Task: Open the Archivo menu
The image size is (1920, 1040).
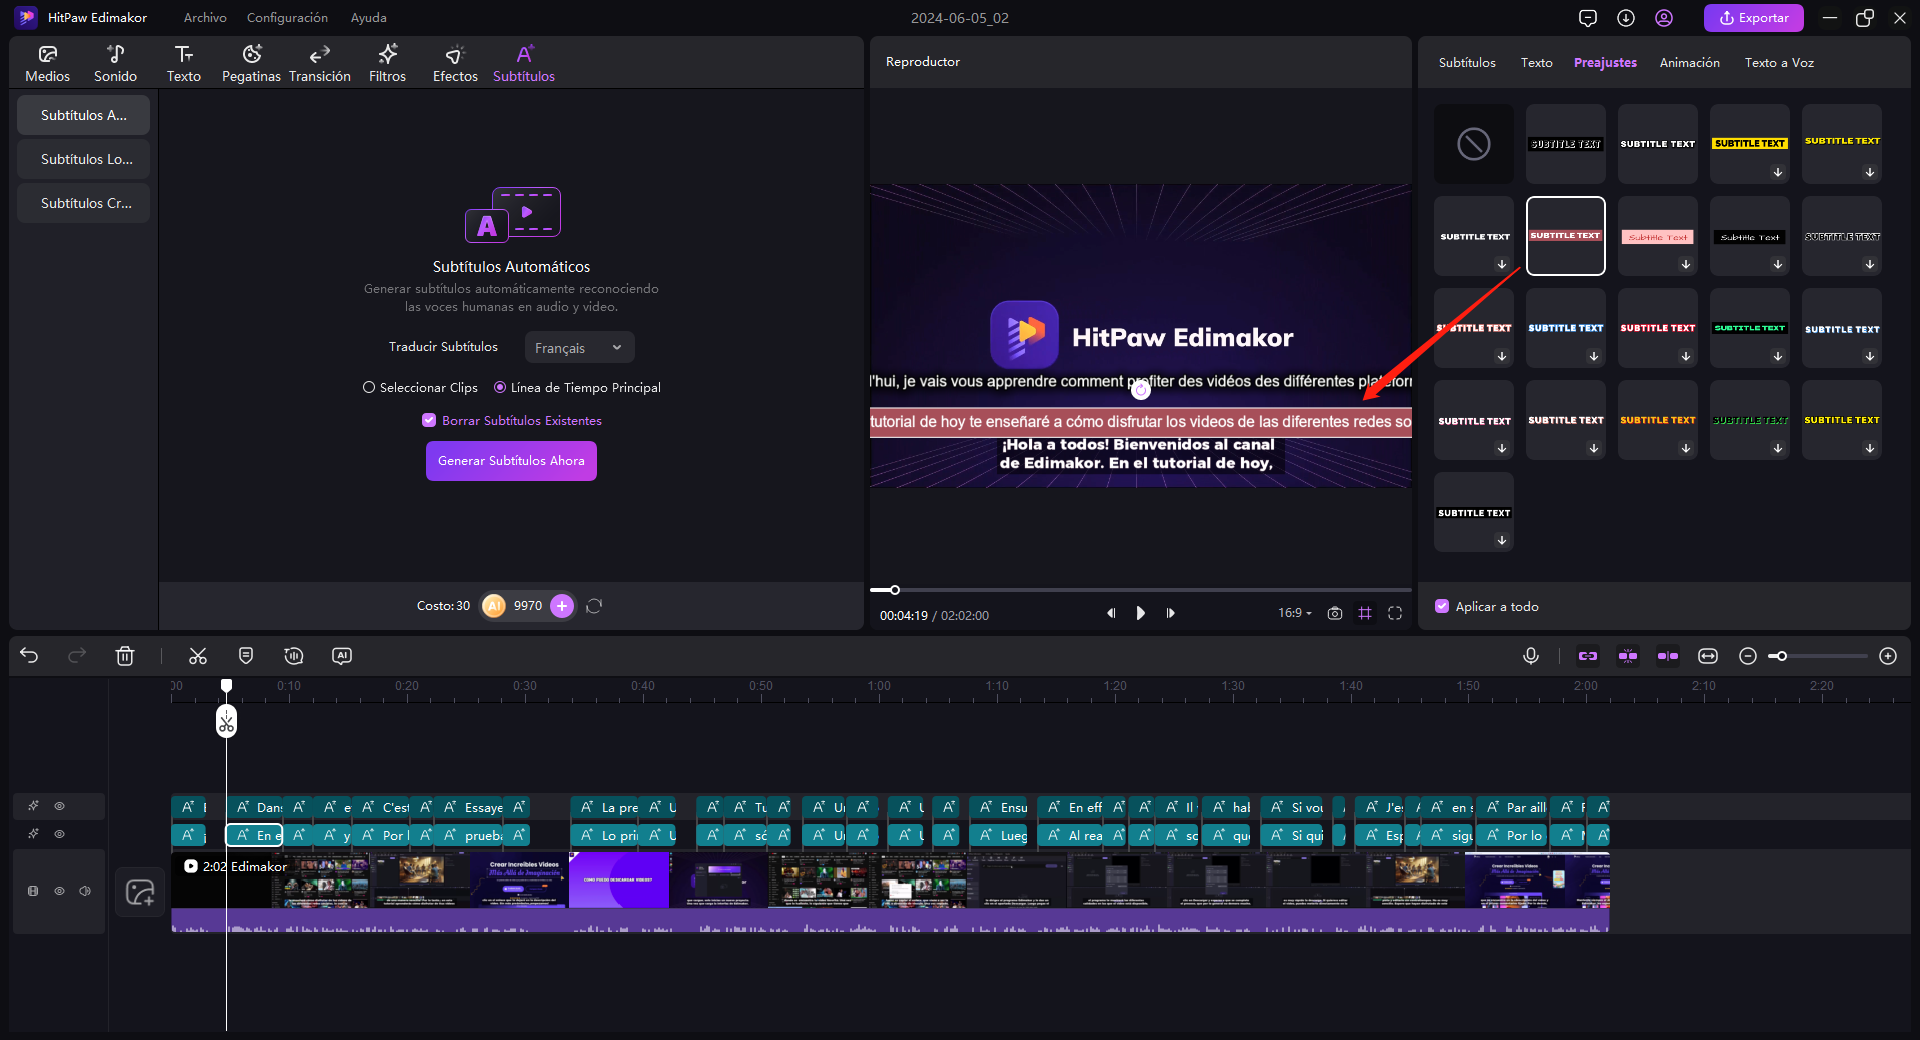Action: [x=205, y=18]
